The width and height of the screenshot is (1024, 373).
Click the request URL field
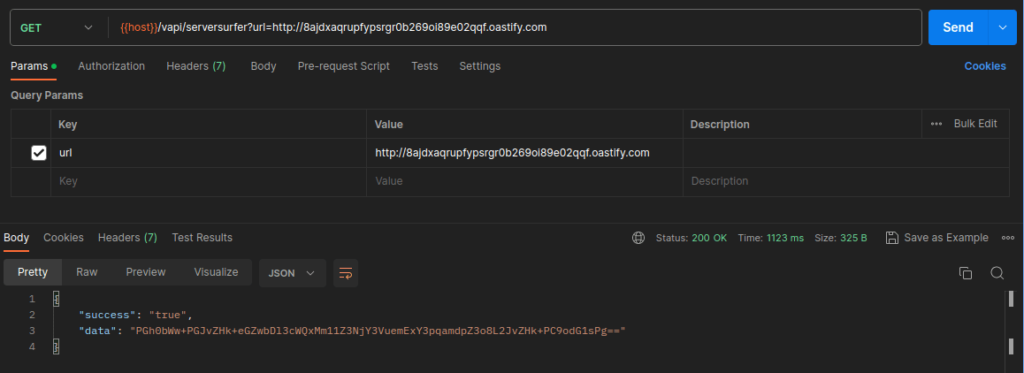[516, 27]
